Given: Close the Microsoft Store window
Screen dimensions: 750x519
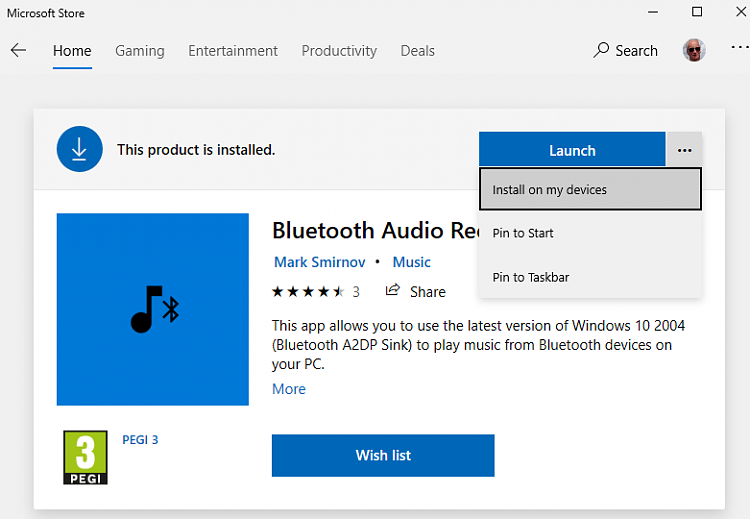Looking at the screenshot, I should pyautogui.click(x=741, y=12).
